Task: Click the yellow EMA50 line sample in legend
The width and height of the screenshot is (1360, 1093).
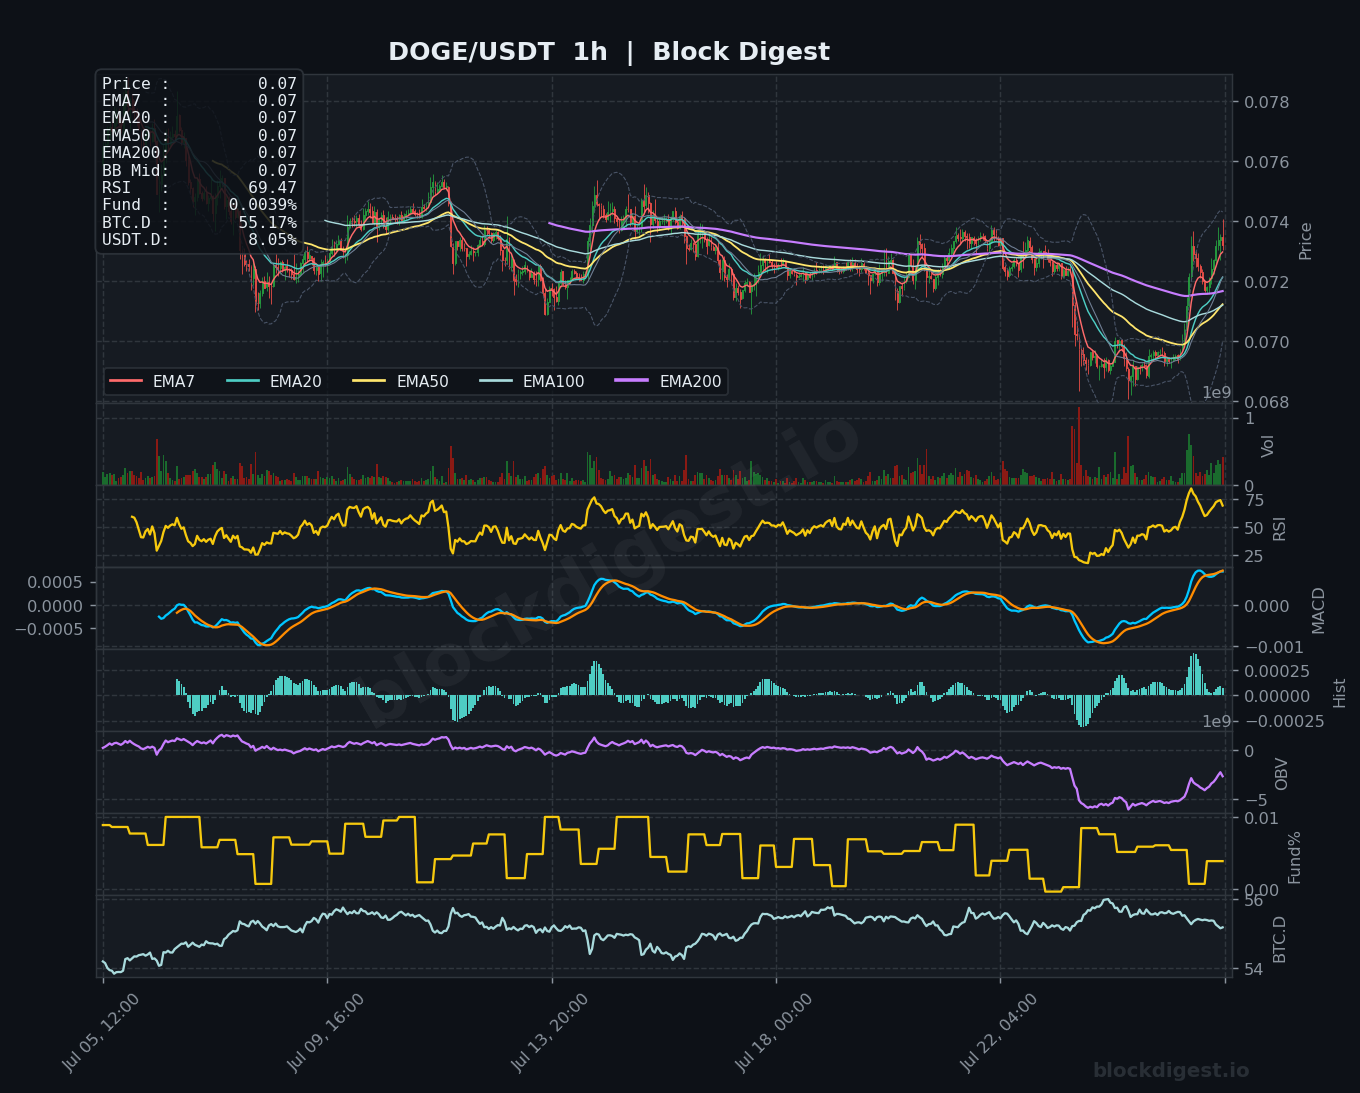Action: (x=370, y=381)
